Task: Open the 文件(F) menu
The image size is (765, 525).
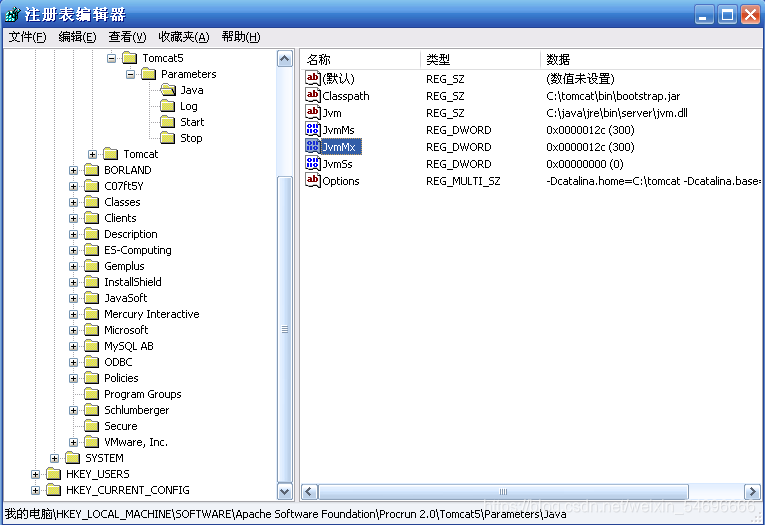Action: (x=27, y=37)
